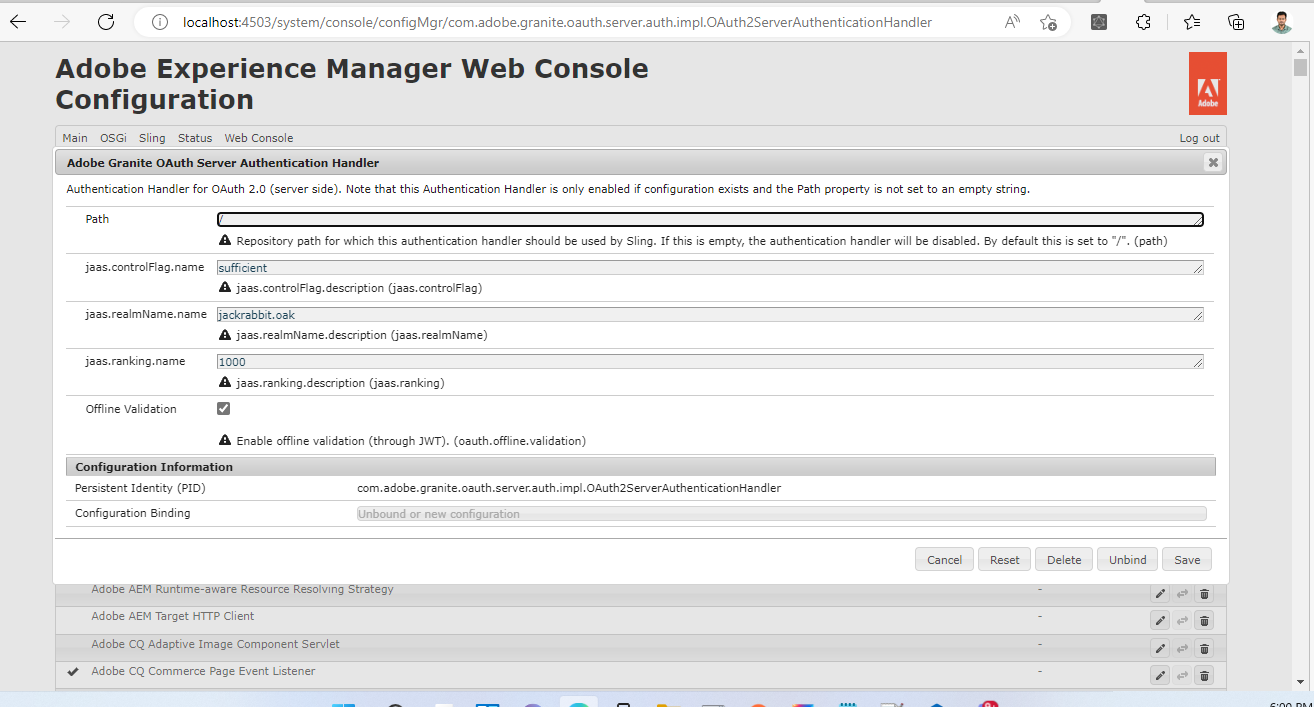This screenshot has height=707, width=1314.
Task: Click the favorites star icon in toolbar
Action: [1190, 21]
